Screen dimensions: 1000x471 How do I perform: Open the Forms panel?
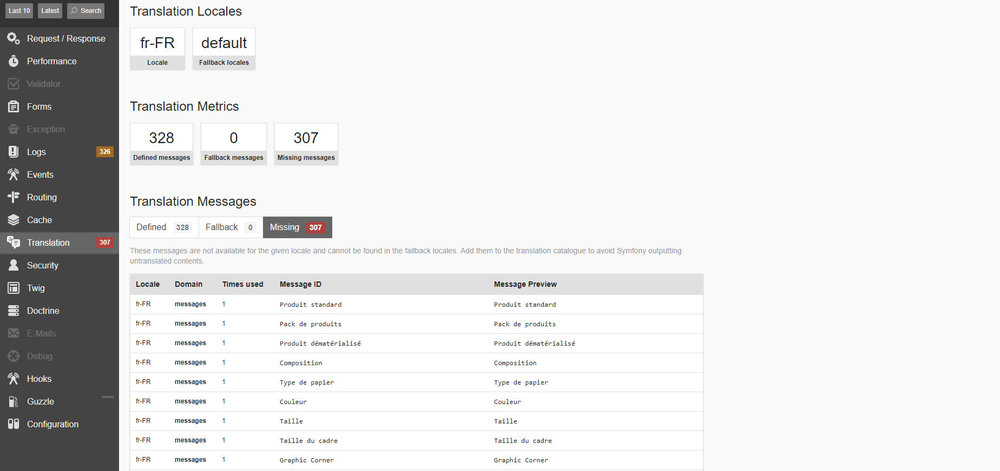pos(59,106)
